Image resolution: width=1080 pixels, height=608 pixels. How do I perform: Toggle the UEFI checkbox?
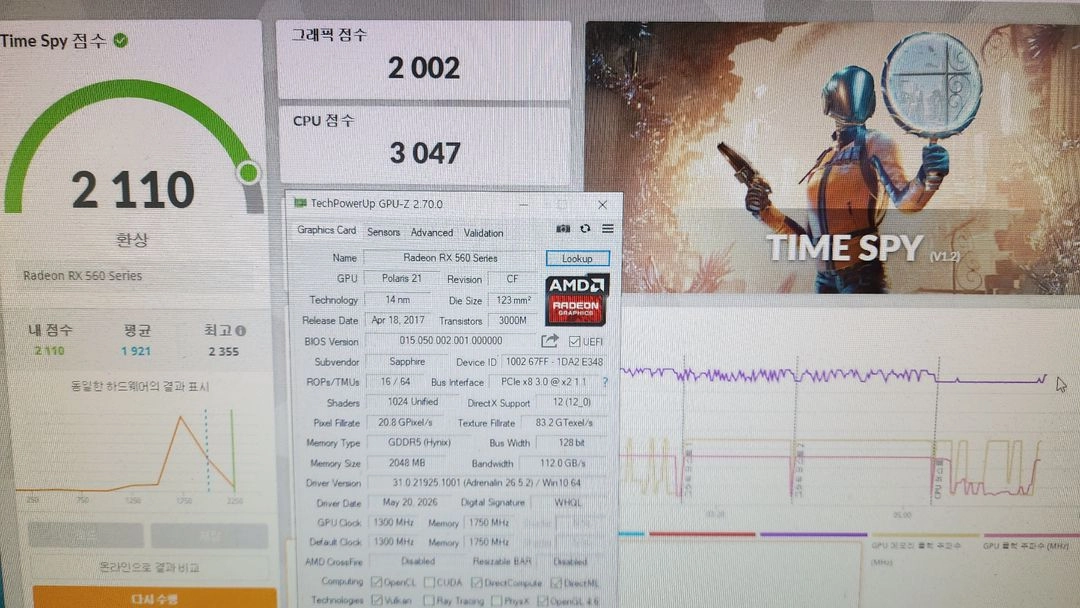(x=574, y=341)
